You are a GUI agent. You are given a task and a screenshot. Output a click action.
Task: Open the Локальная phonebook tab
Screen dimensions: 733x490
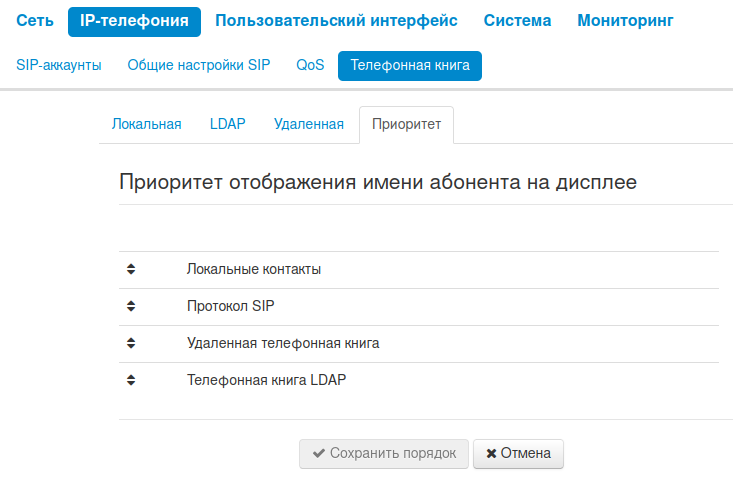pyautogui.click(x=146, y=124)
